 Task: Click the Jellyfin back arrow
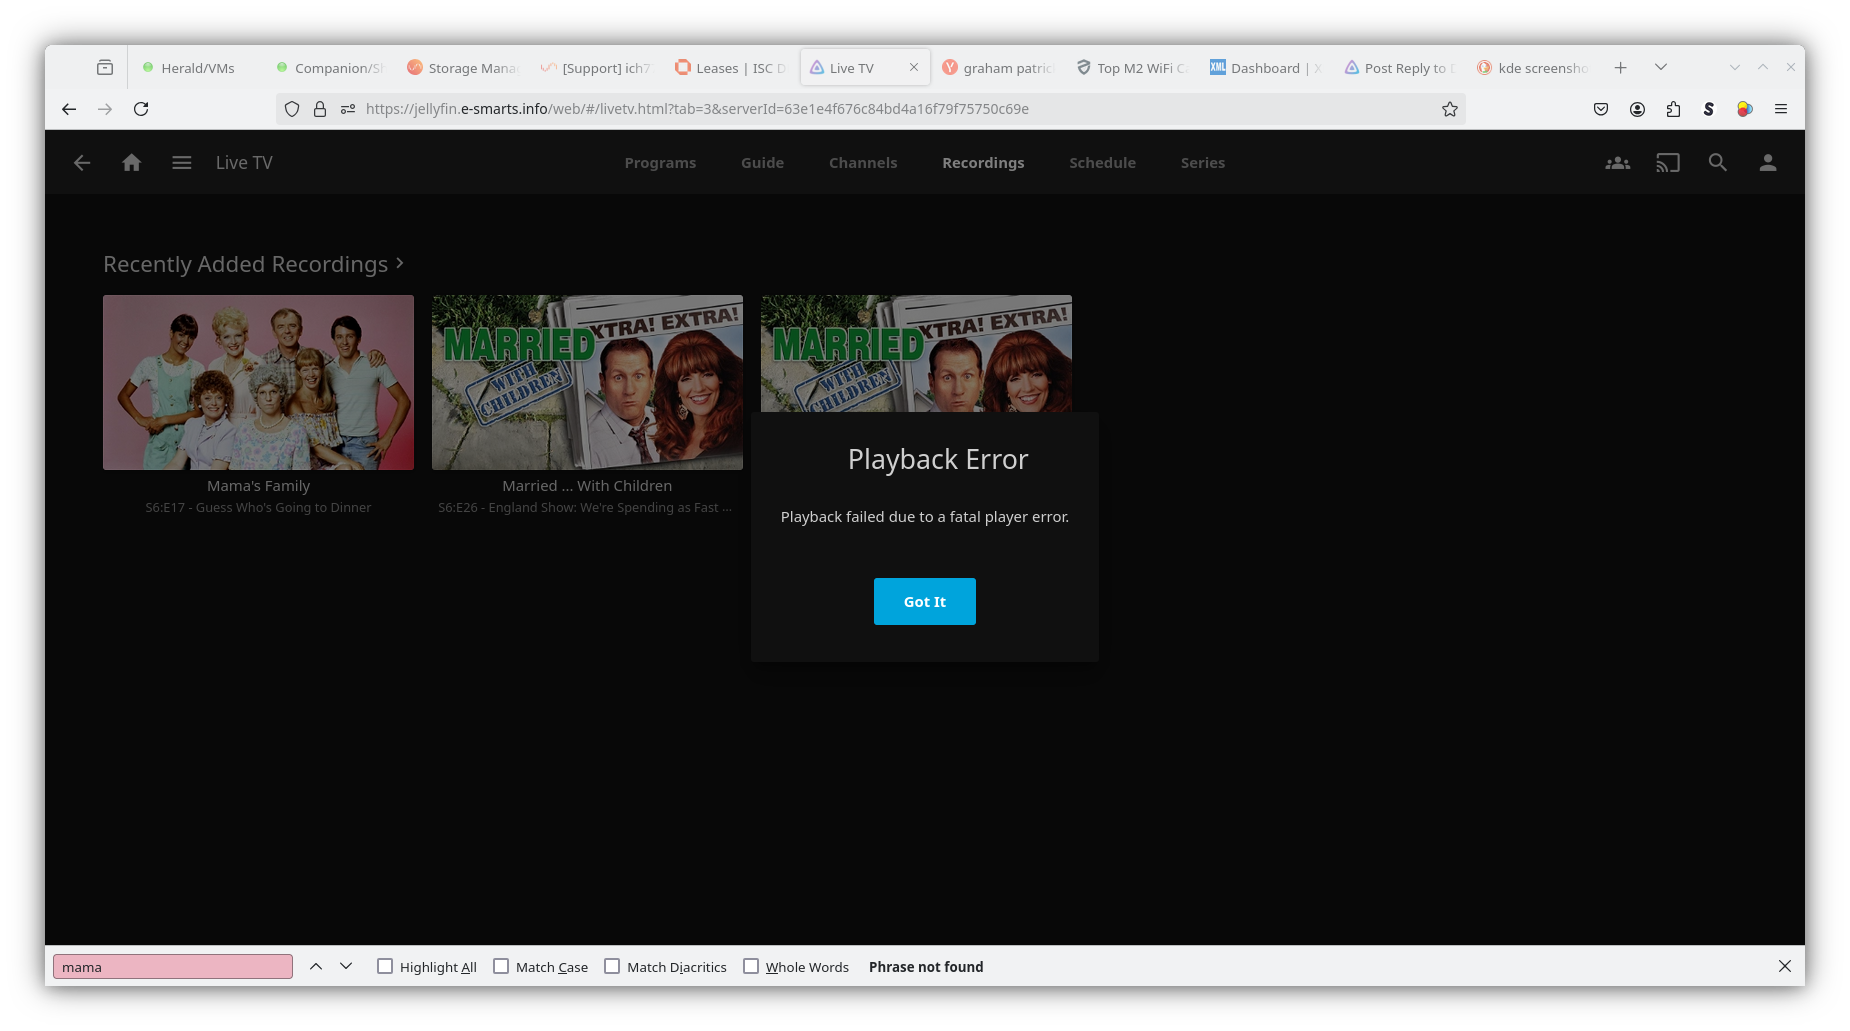click(x=82, y=163)
